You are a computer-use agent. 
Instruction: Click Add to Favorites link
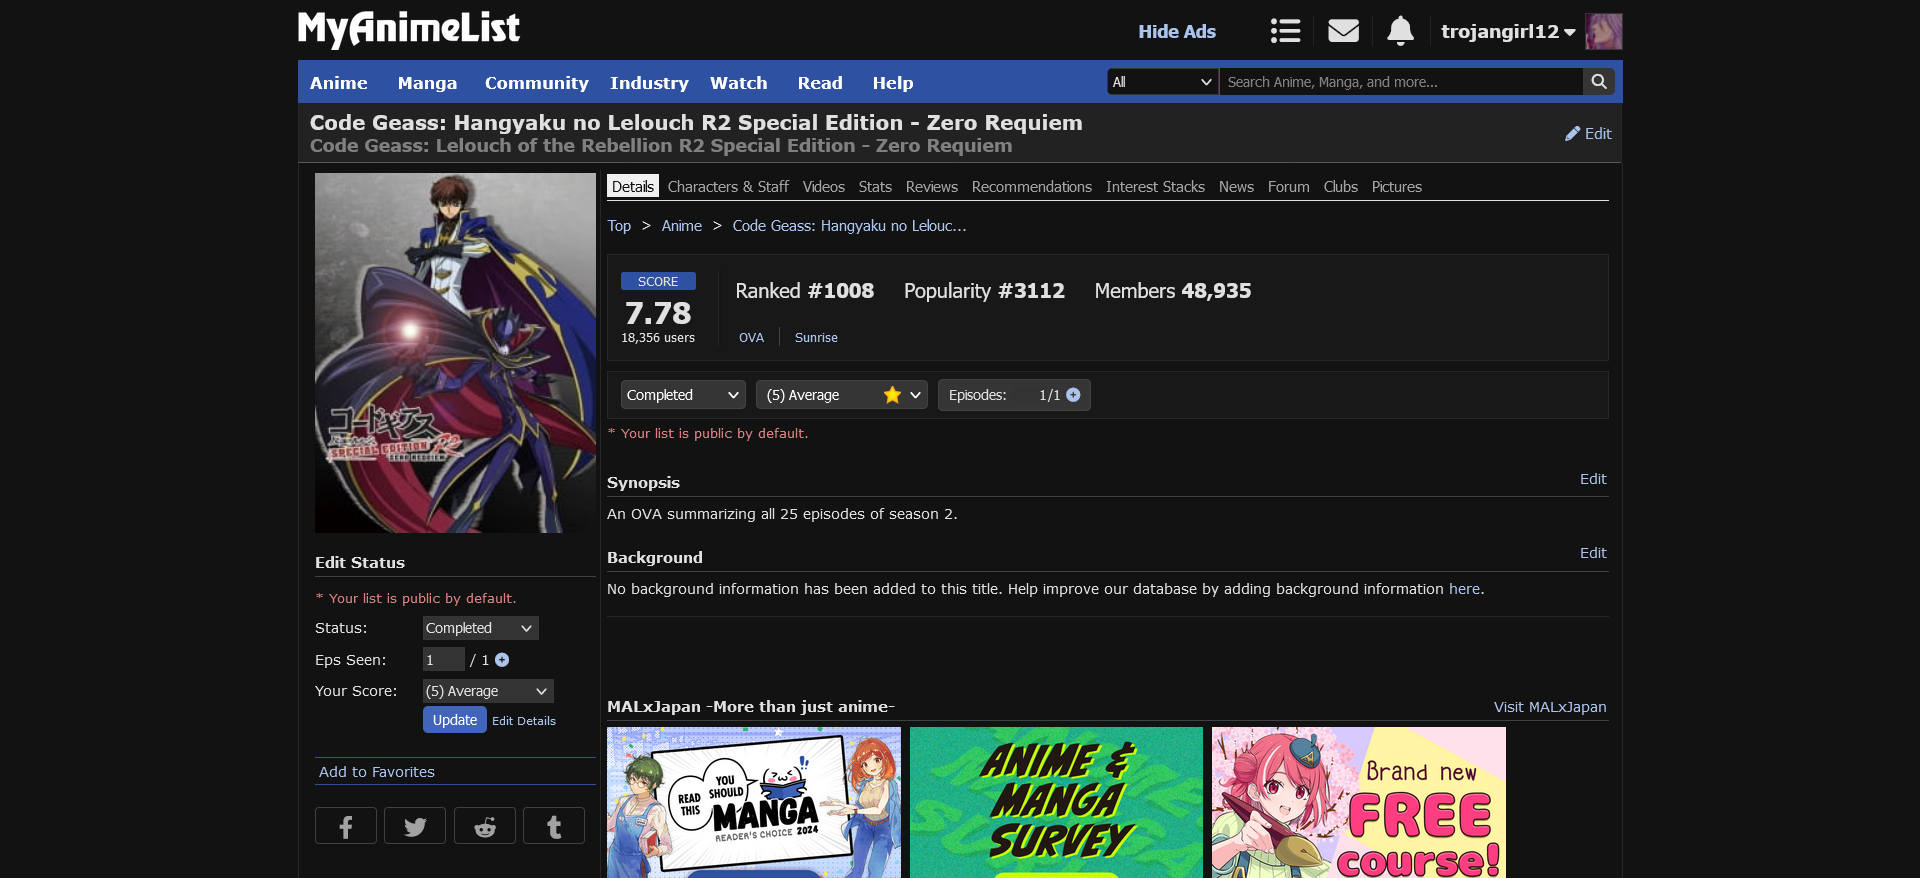tap(377, 772)
